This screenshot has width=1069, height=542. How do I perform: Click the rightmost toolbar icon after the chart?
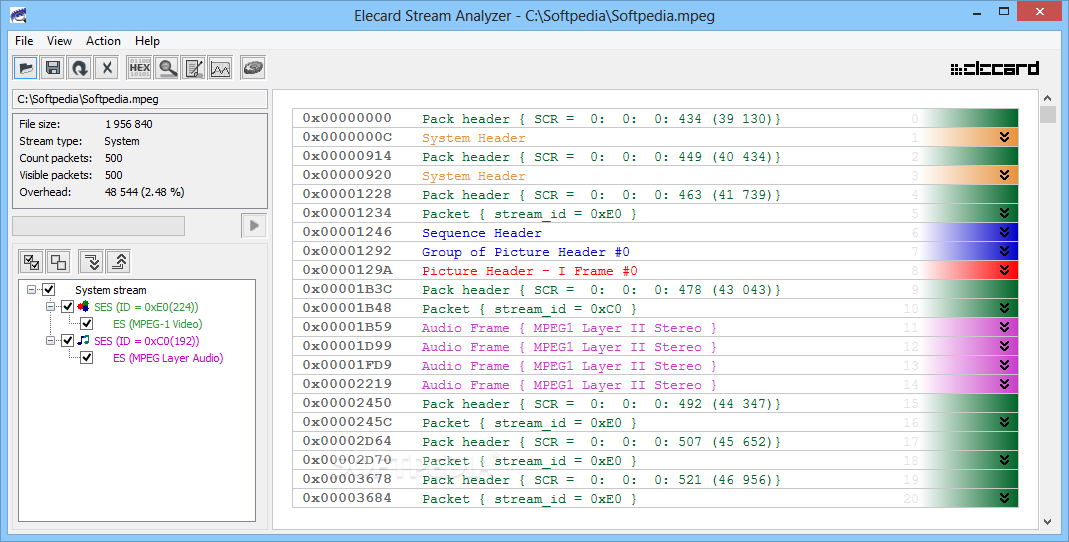coord(253,67)
